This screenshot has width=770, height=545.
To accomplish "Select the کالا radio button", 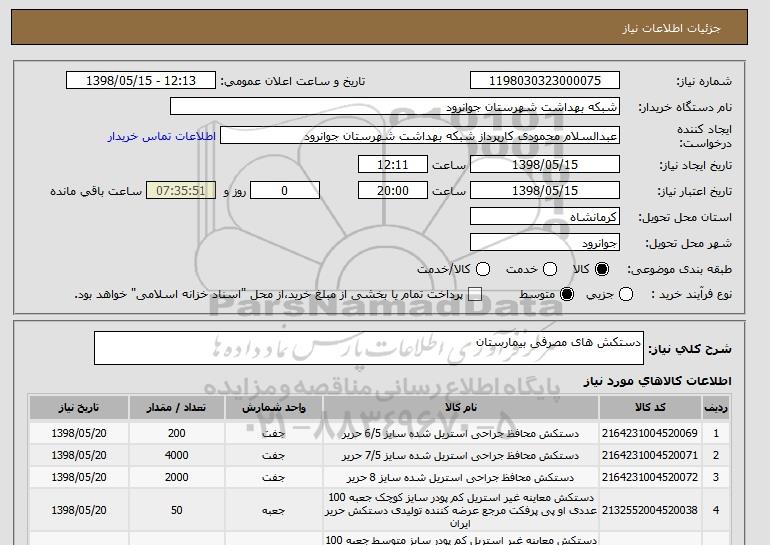I will [602, 269].
